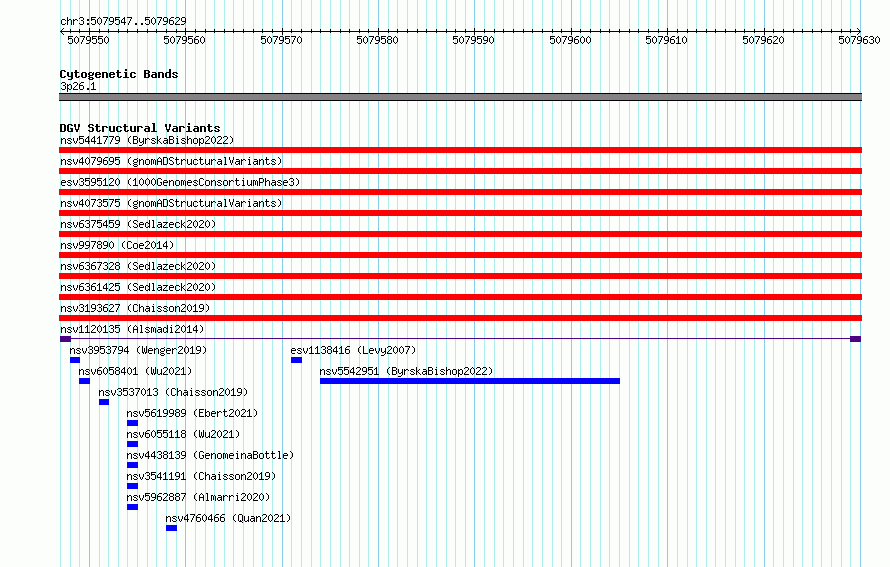This screenshot has height=567, width=890.
Task: Click nsv1120135 (Alsmadi2014) label
Action: point(132,329)
